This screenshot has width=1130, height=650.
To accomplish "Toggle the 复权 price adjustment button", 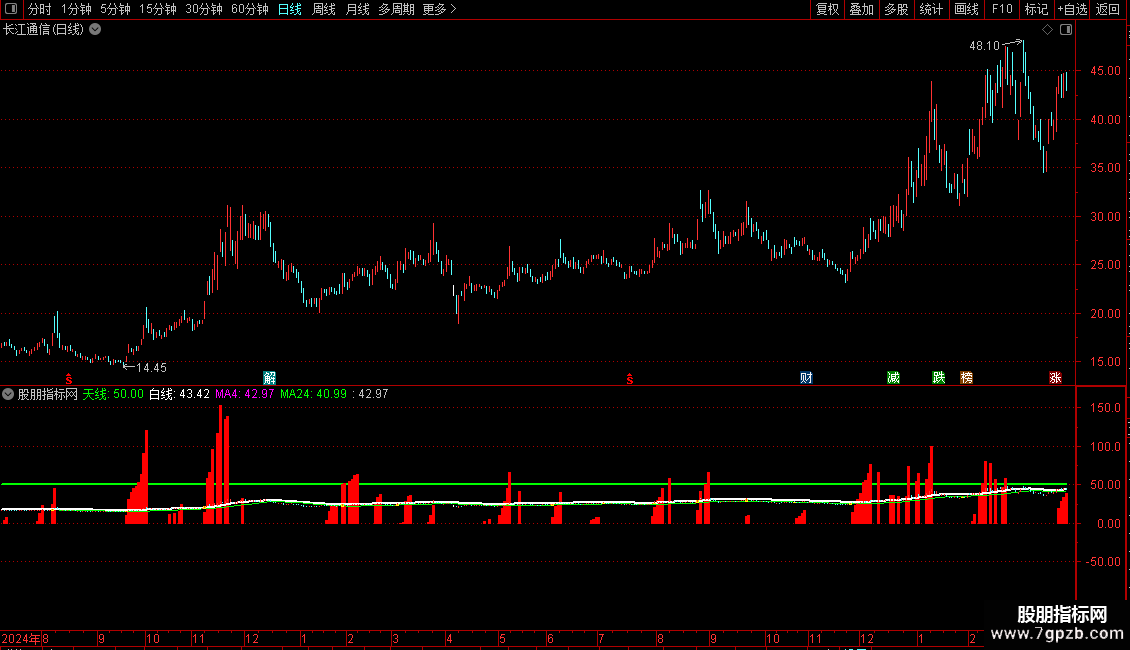I will [x=827, y=9].
